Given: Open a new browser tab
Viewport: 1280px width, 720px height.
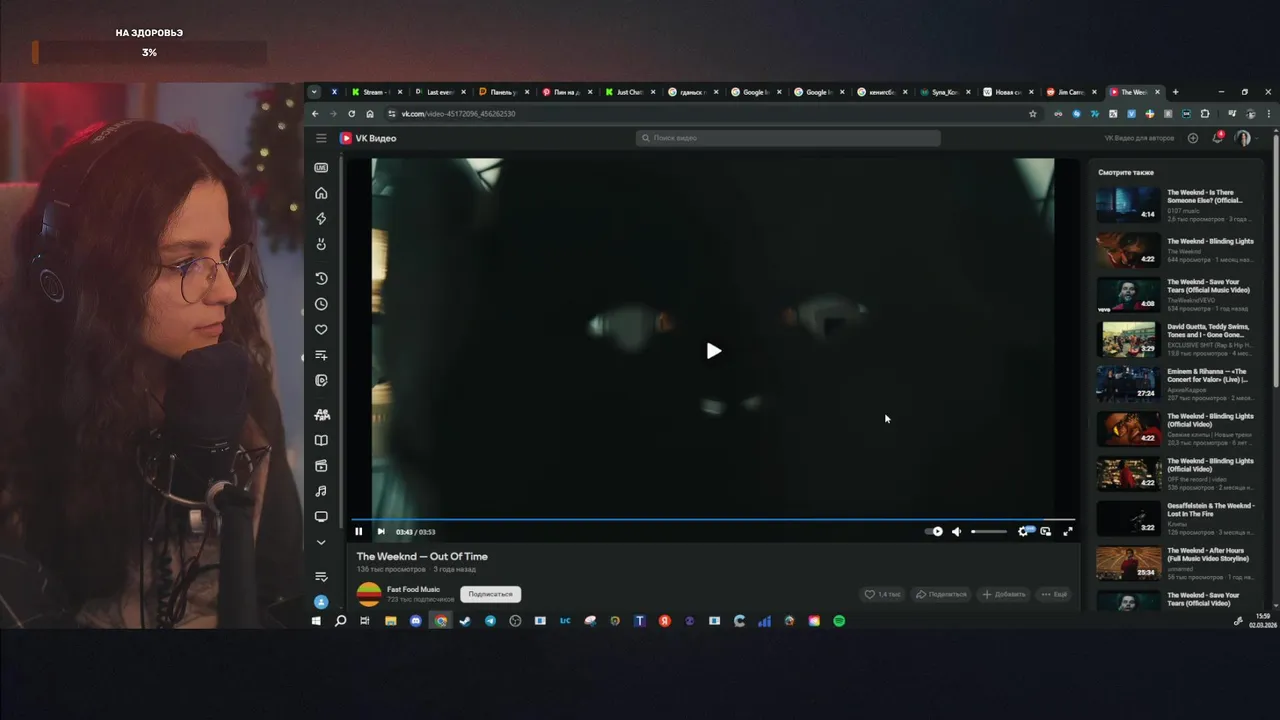Looking at the screenshot, I should coord(1175,92).
